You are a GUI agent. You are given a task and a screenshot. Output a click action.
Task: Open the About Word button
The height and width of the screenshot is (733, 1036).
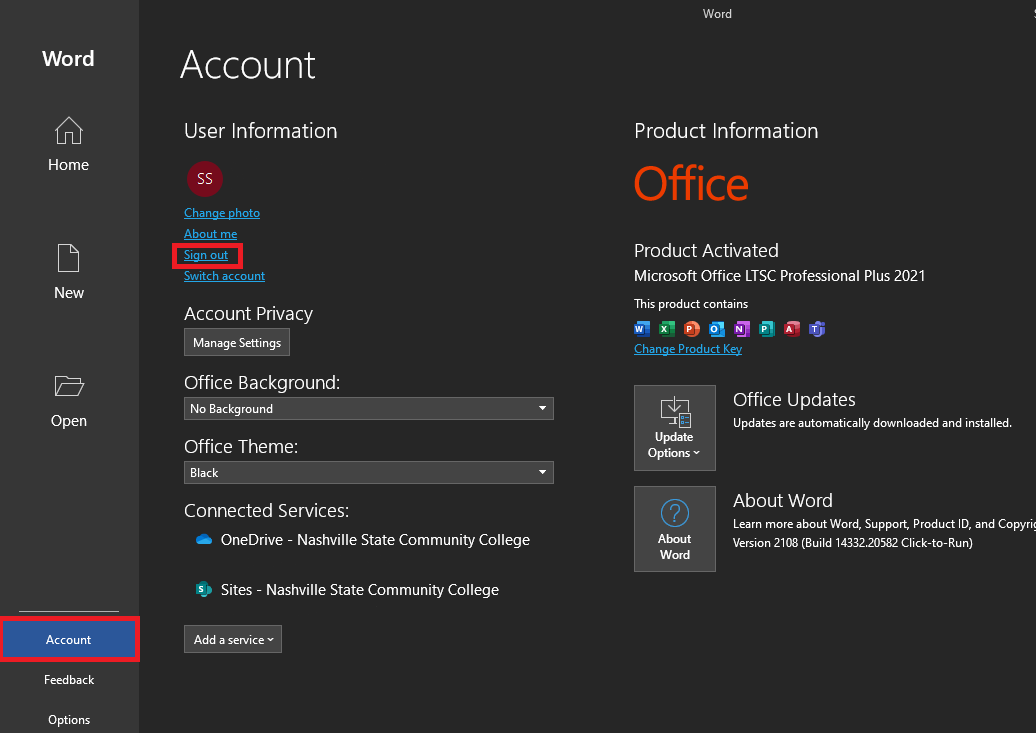(x=675, y=529)
